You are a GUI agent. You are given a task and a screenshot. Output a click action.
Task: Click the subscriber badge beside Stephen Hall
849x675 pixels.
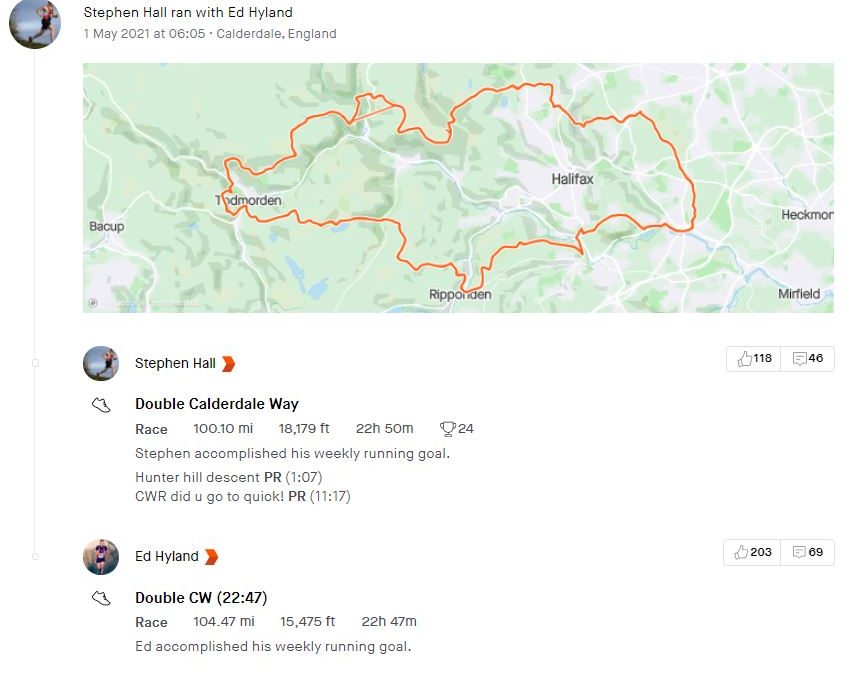click(228, 364)
